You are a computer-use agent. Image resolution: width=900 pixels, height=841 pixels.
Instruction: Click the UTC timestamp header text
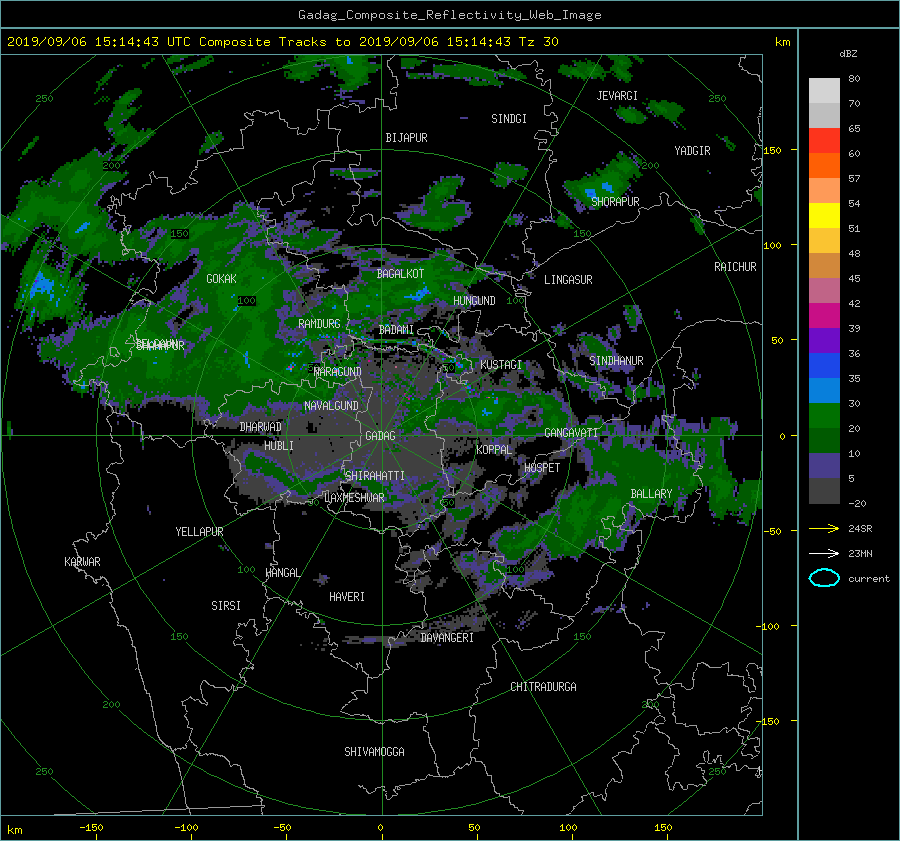click(282, 42)
